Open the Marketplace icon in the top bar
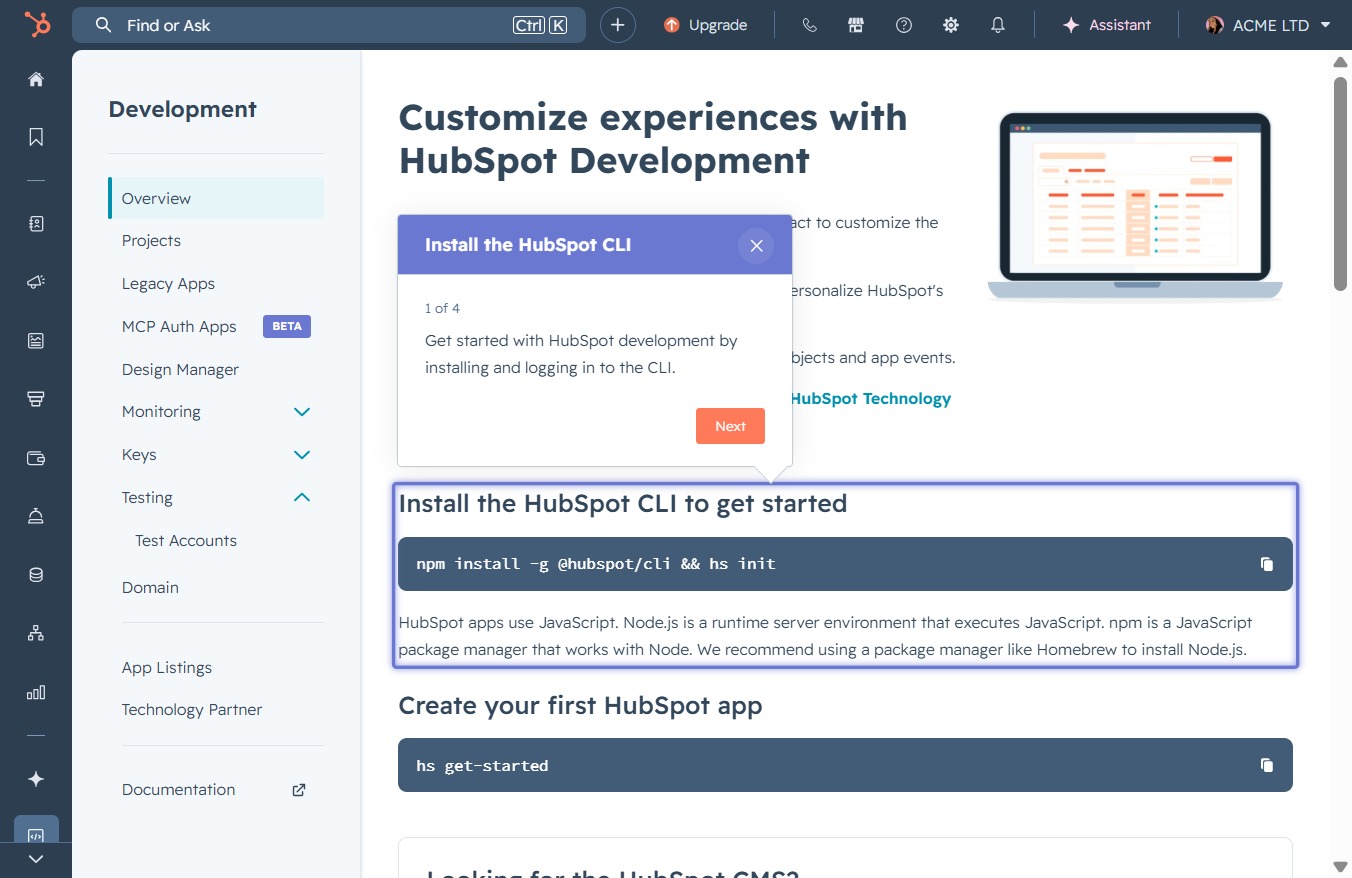1352x878 pixels. [x=856, y=25]
